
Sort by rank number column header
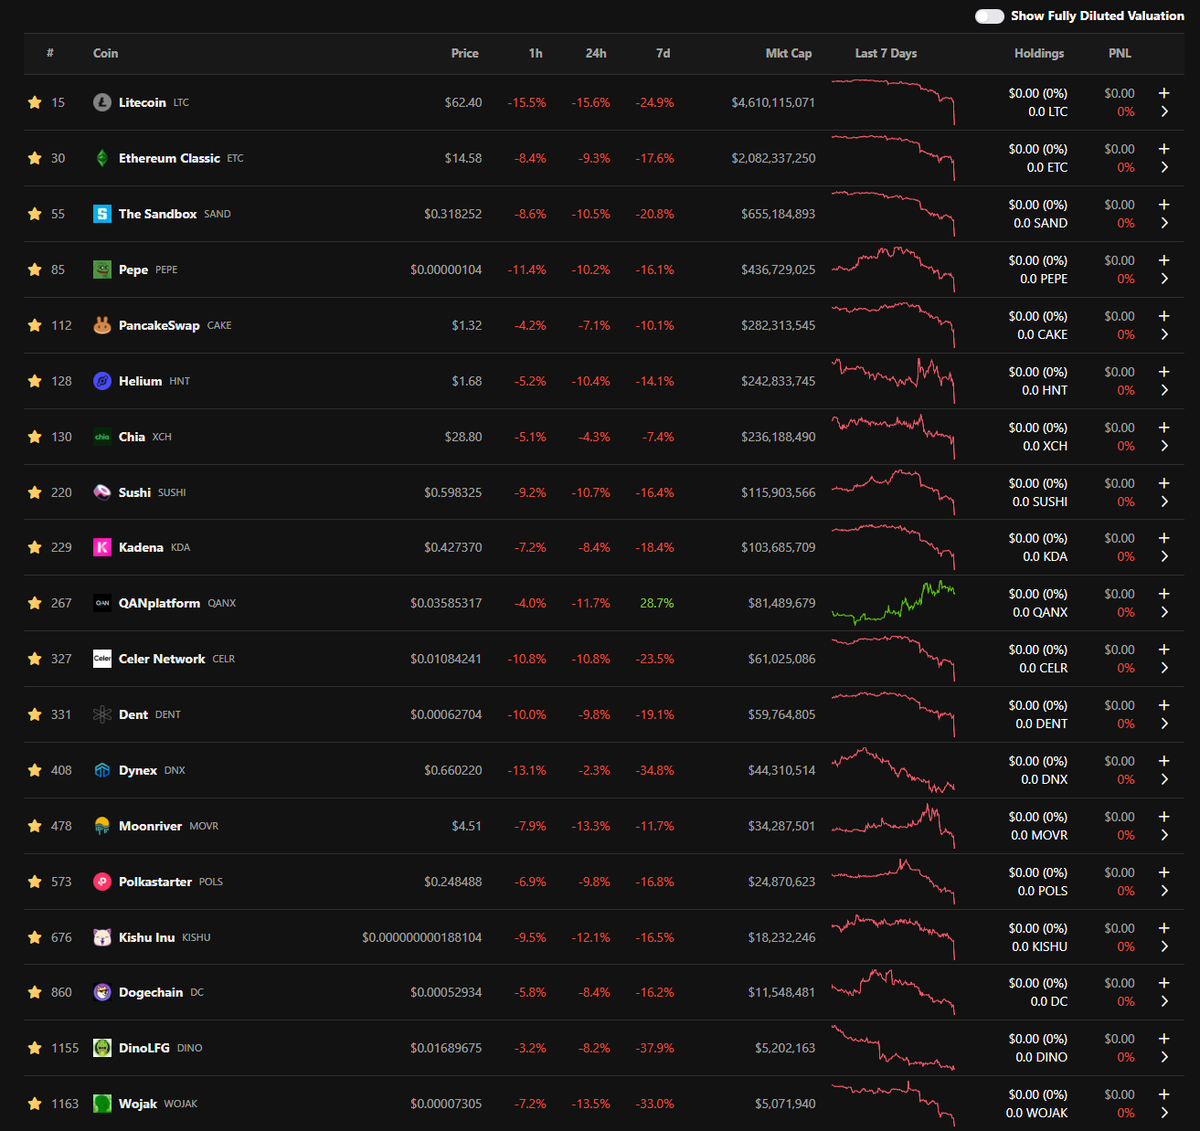(50, 53)
